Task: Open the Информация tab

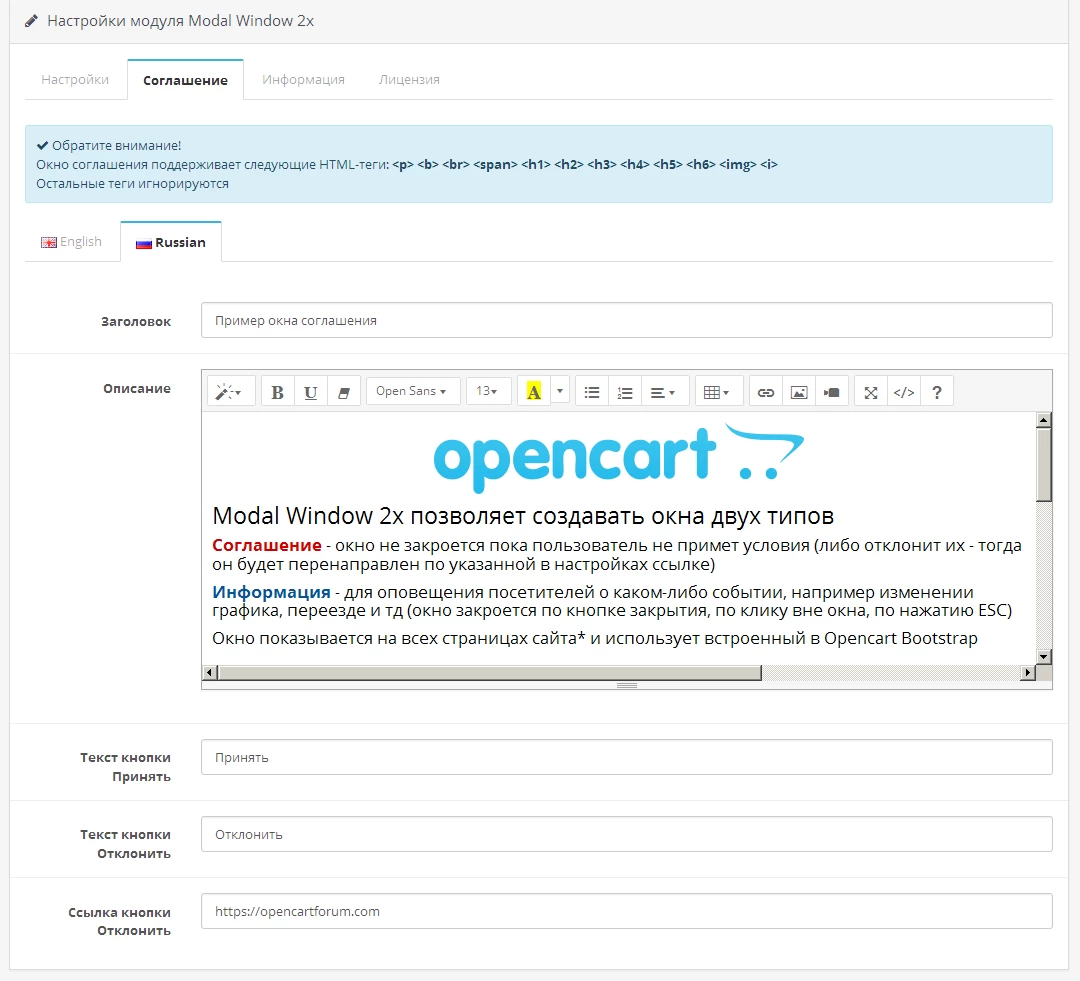Action: point(303,79)
